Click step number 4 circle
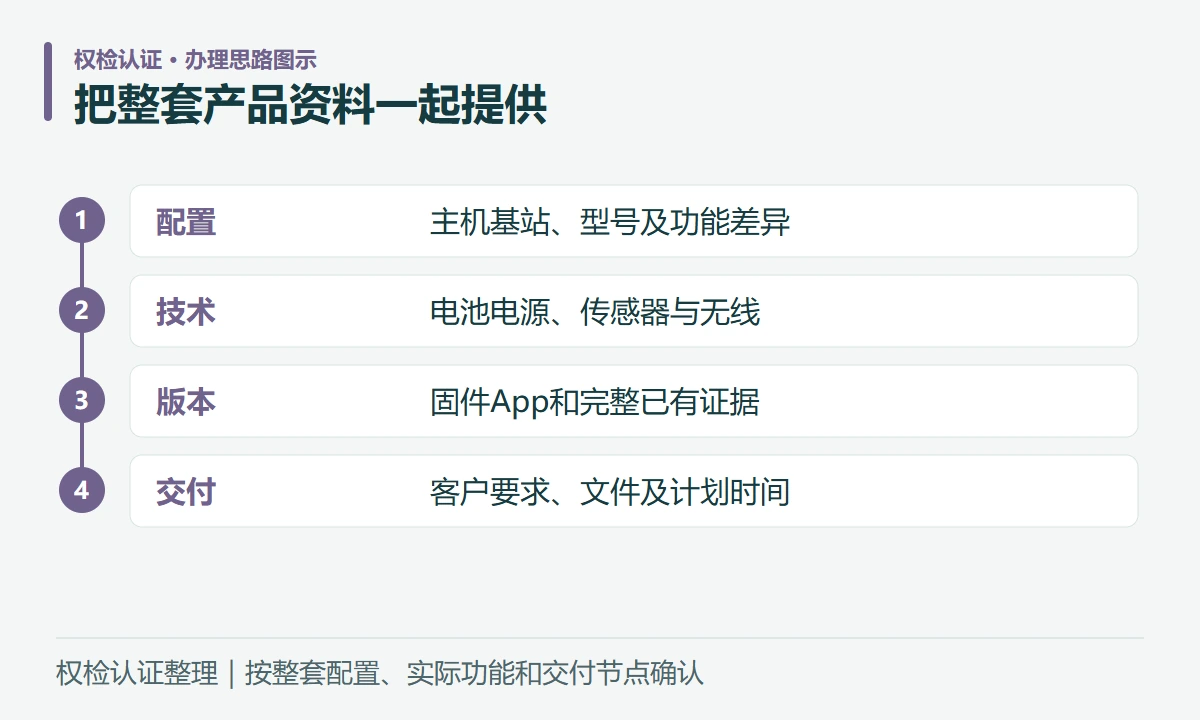1200x720 pixels. (82, 491)
